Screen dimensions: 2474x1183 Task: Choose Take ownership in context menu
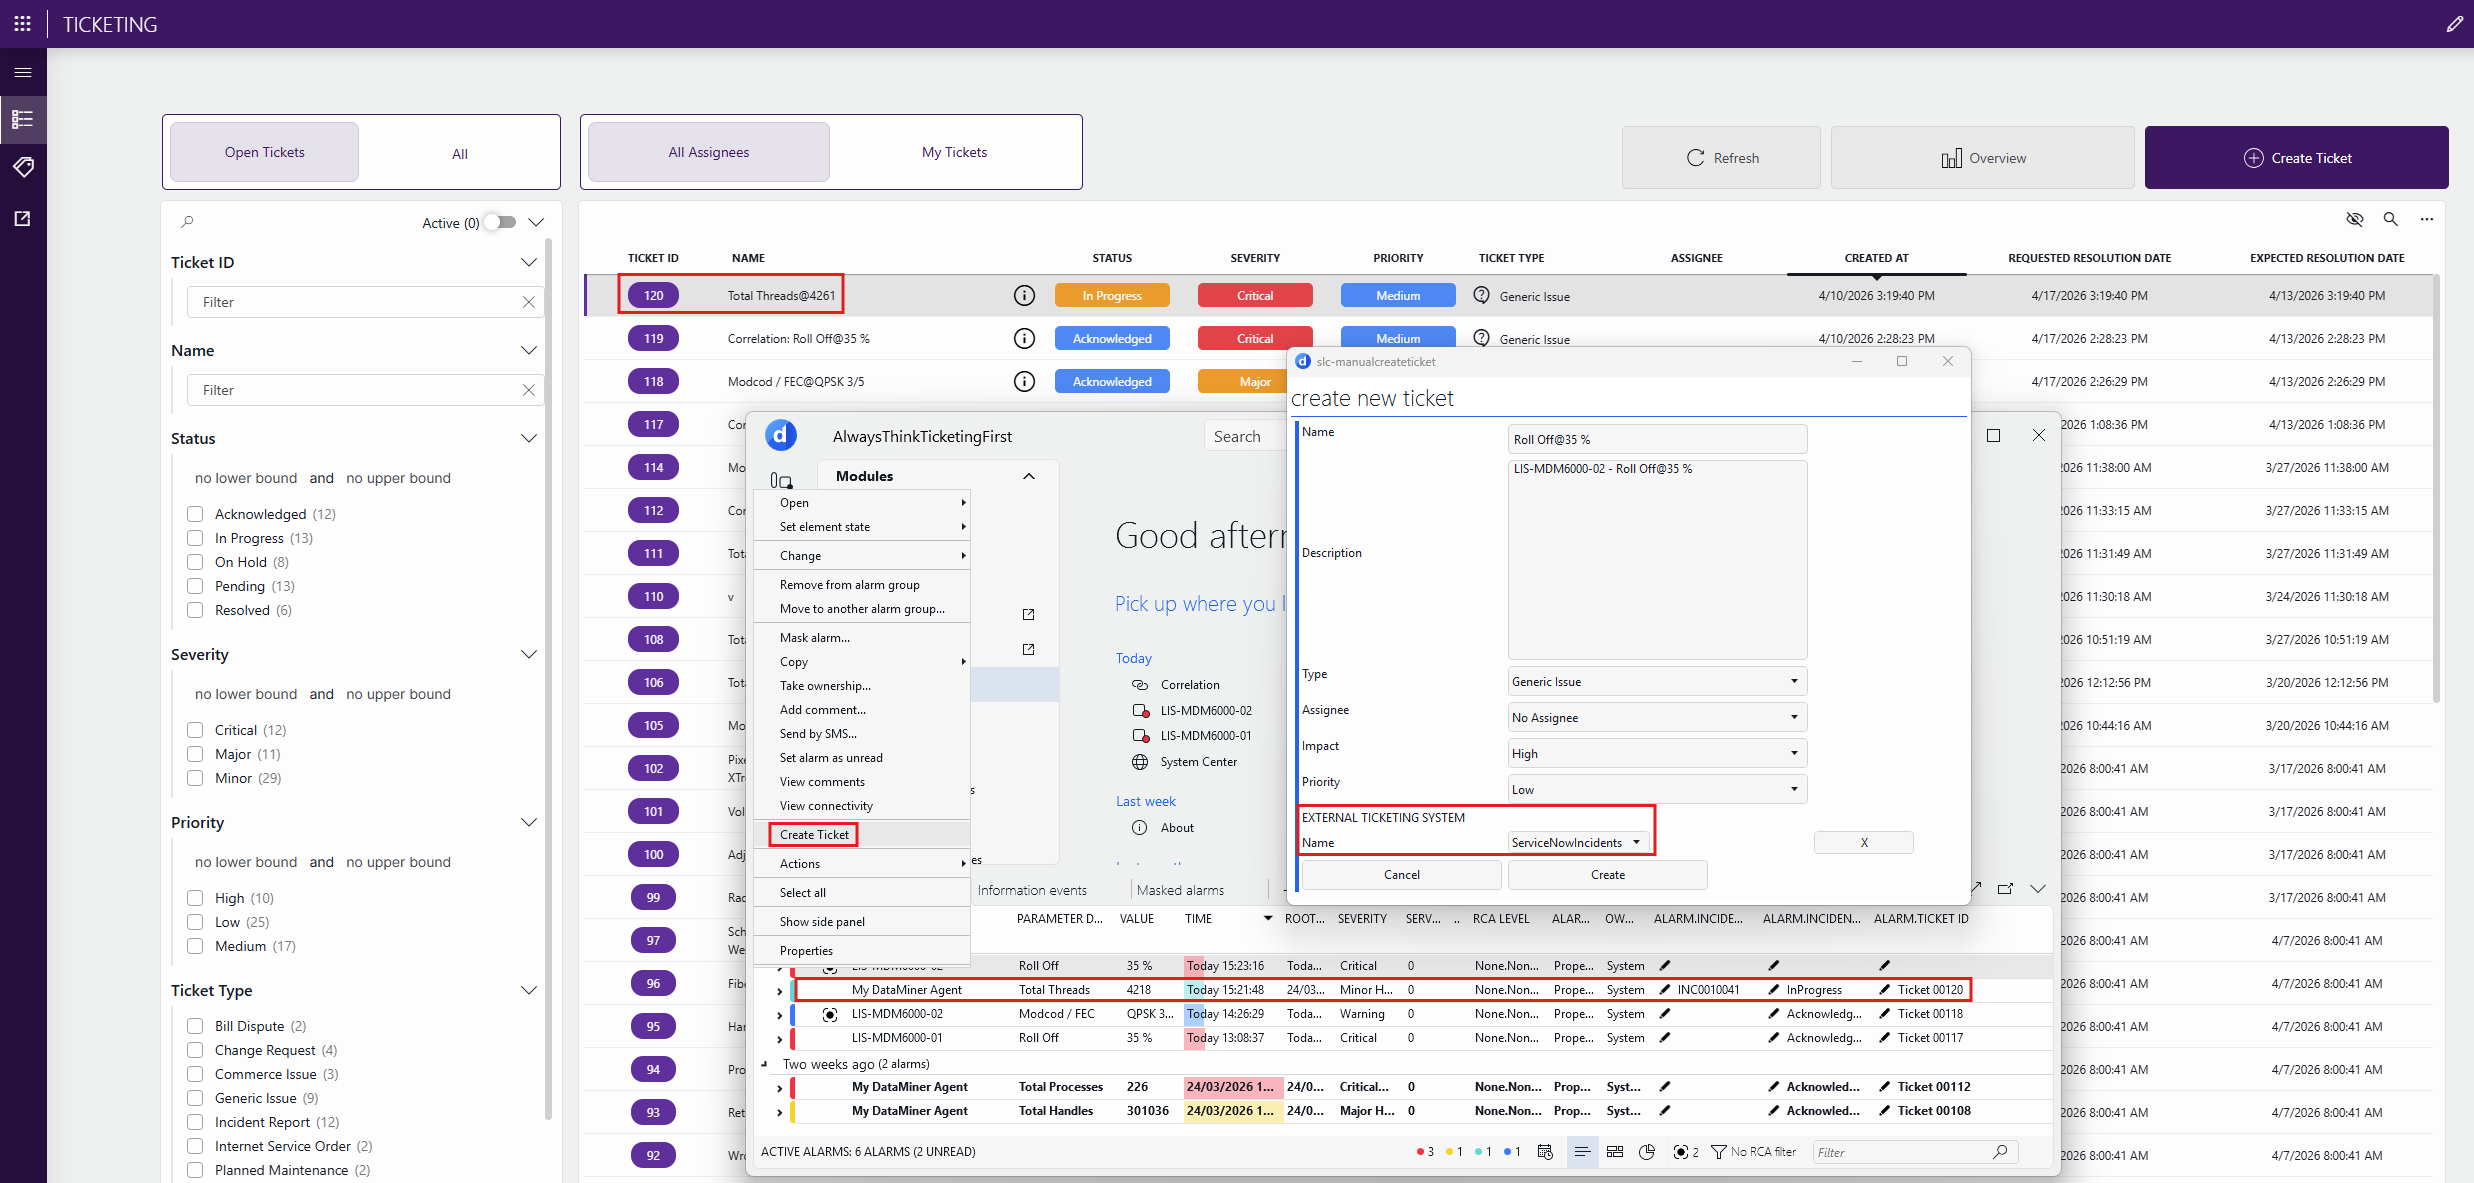point(825,686)
